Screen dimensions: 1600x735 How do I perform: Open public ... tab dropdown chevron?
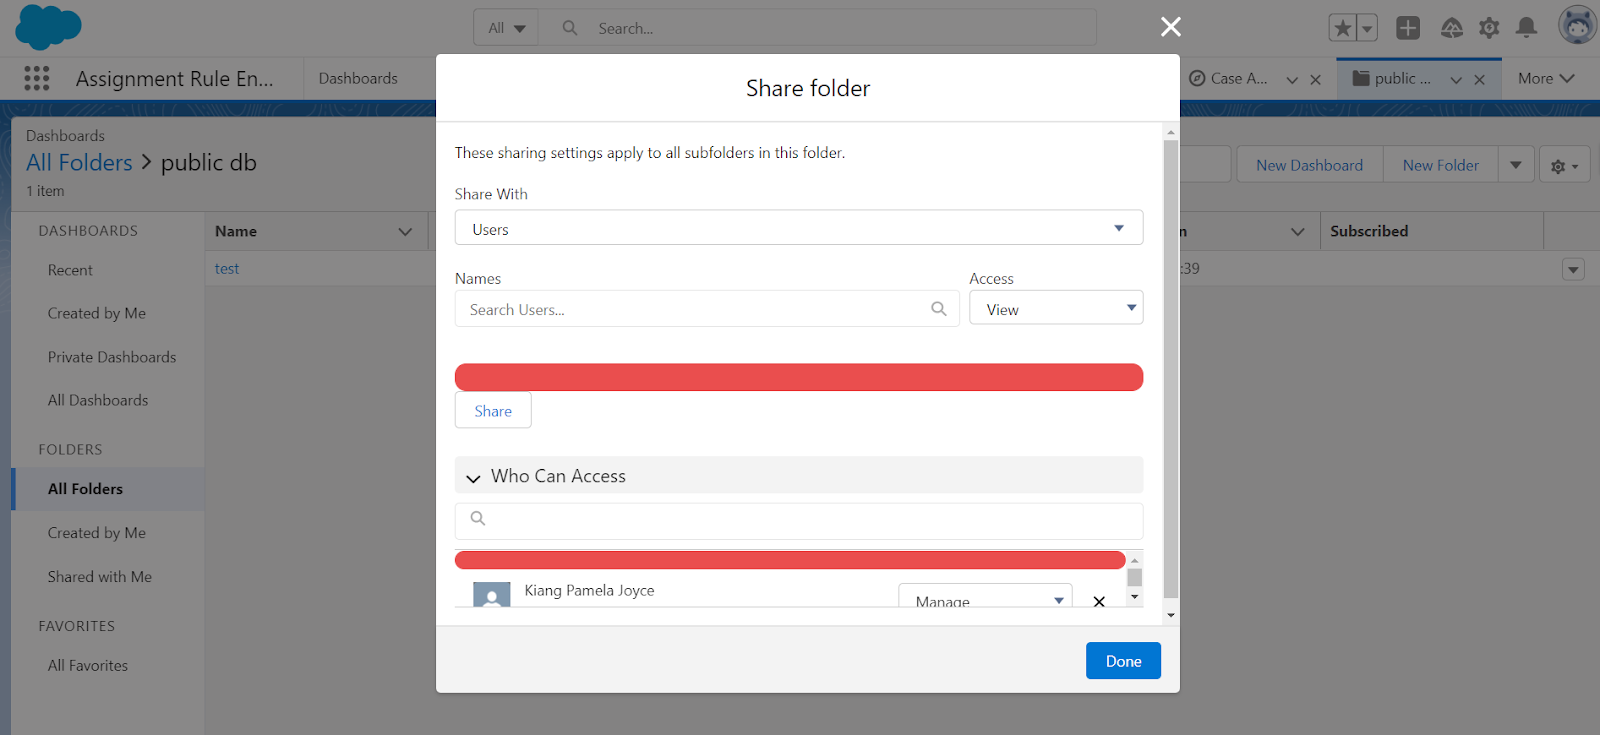(x=1456, y=79)
